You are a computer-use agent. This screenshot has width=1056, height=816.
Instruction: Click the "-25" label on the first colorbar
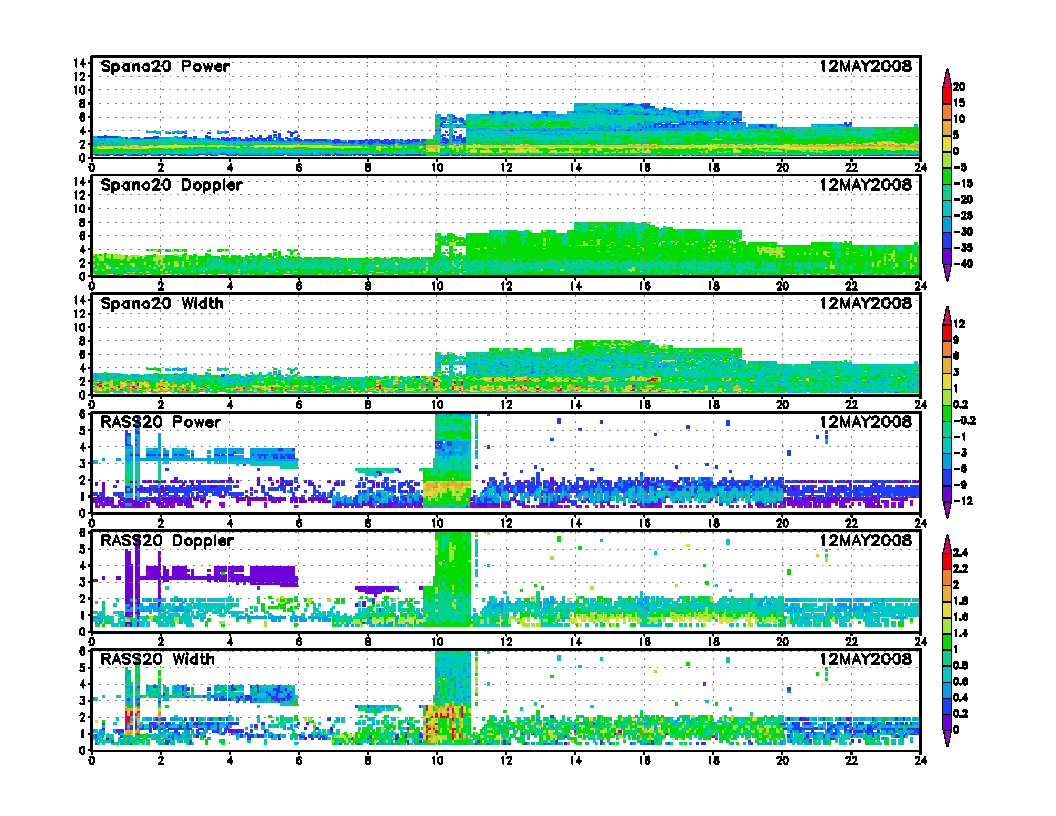coord(963,215)
